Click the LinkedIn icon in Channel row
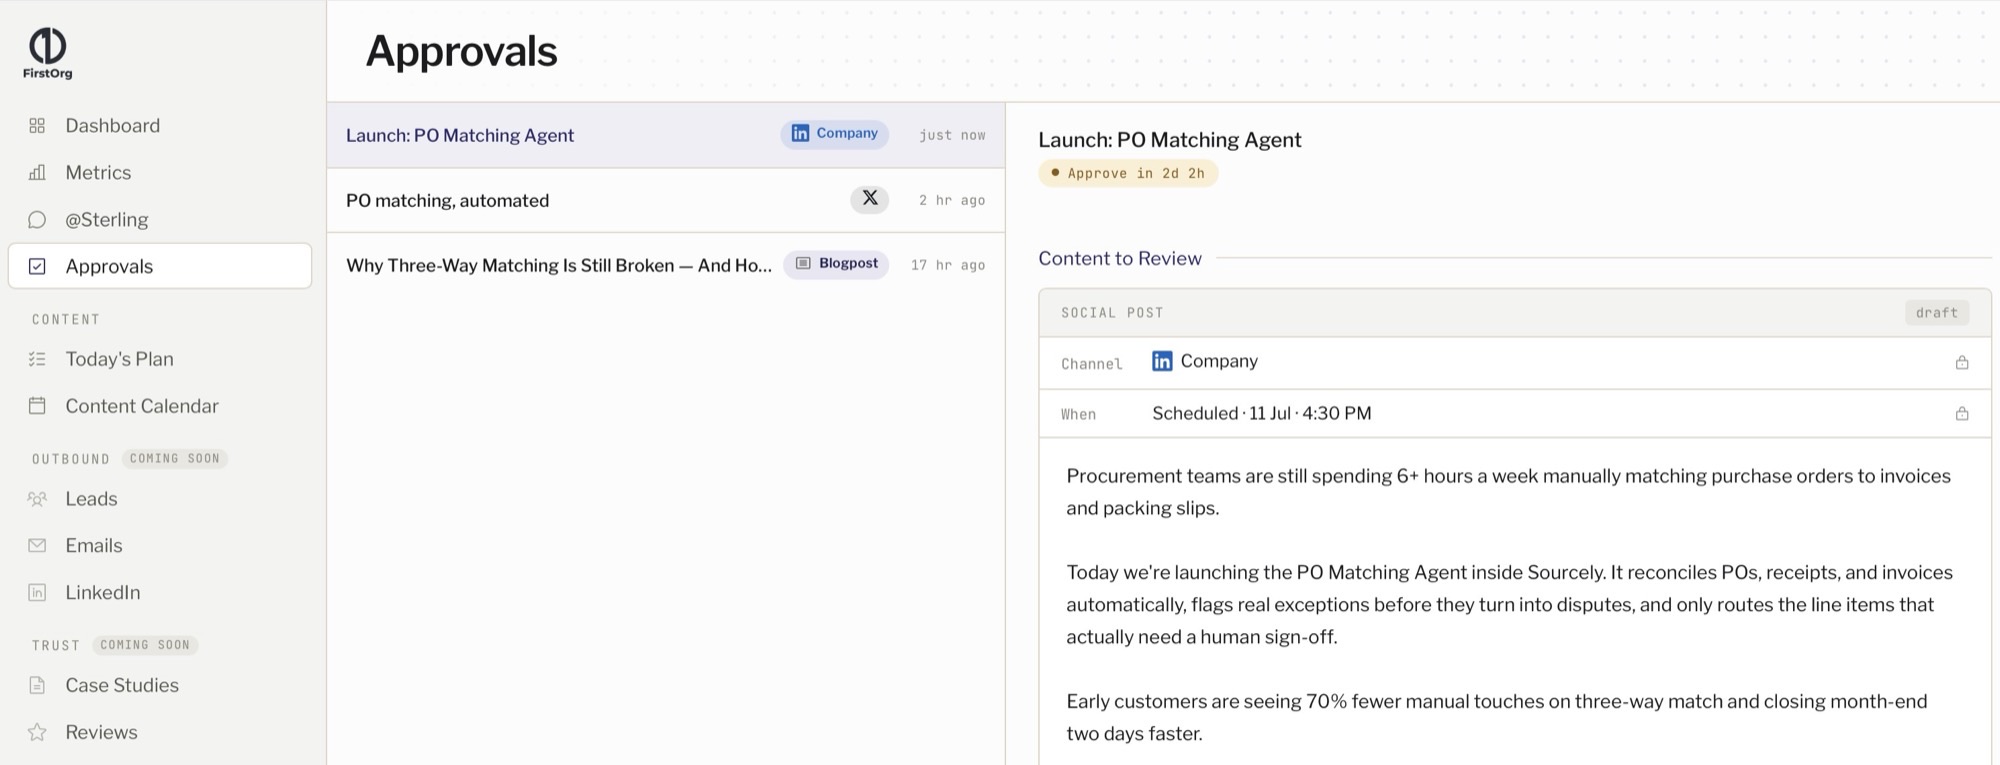 [x=1161, y=361]
